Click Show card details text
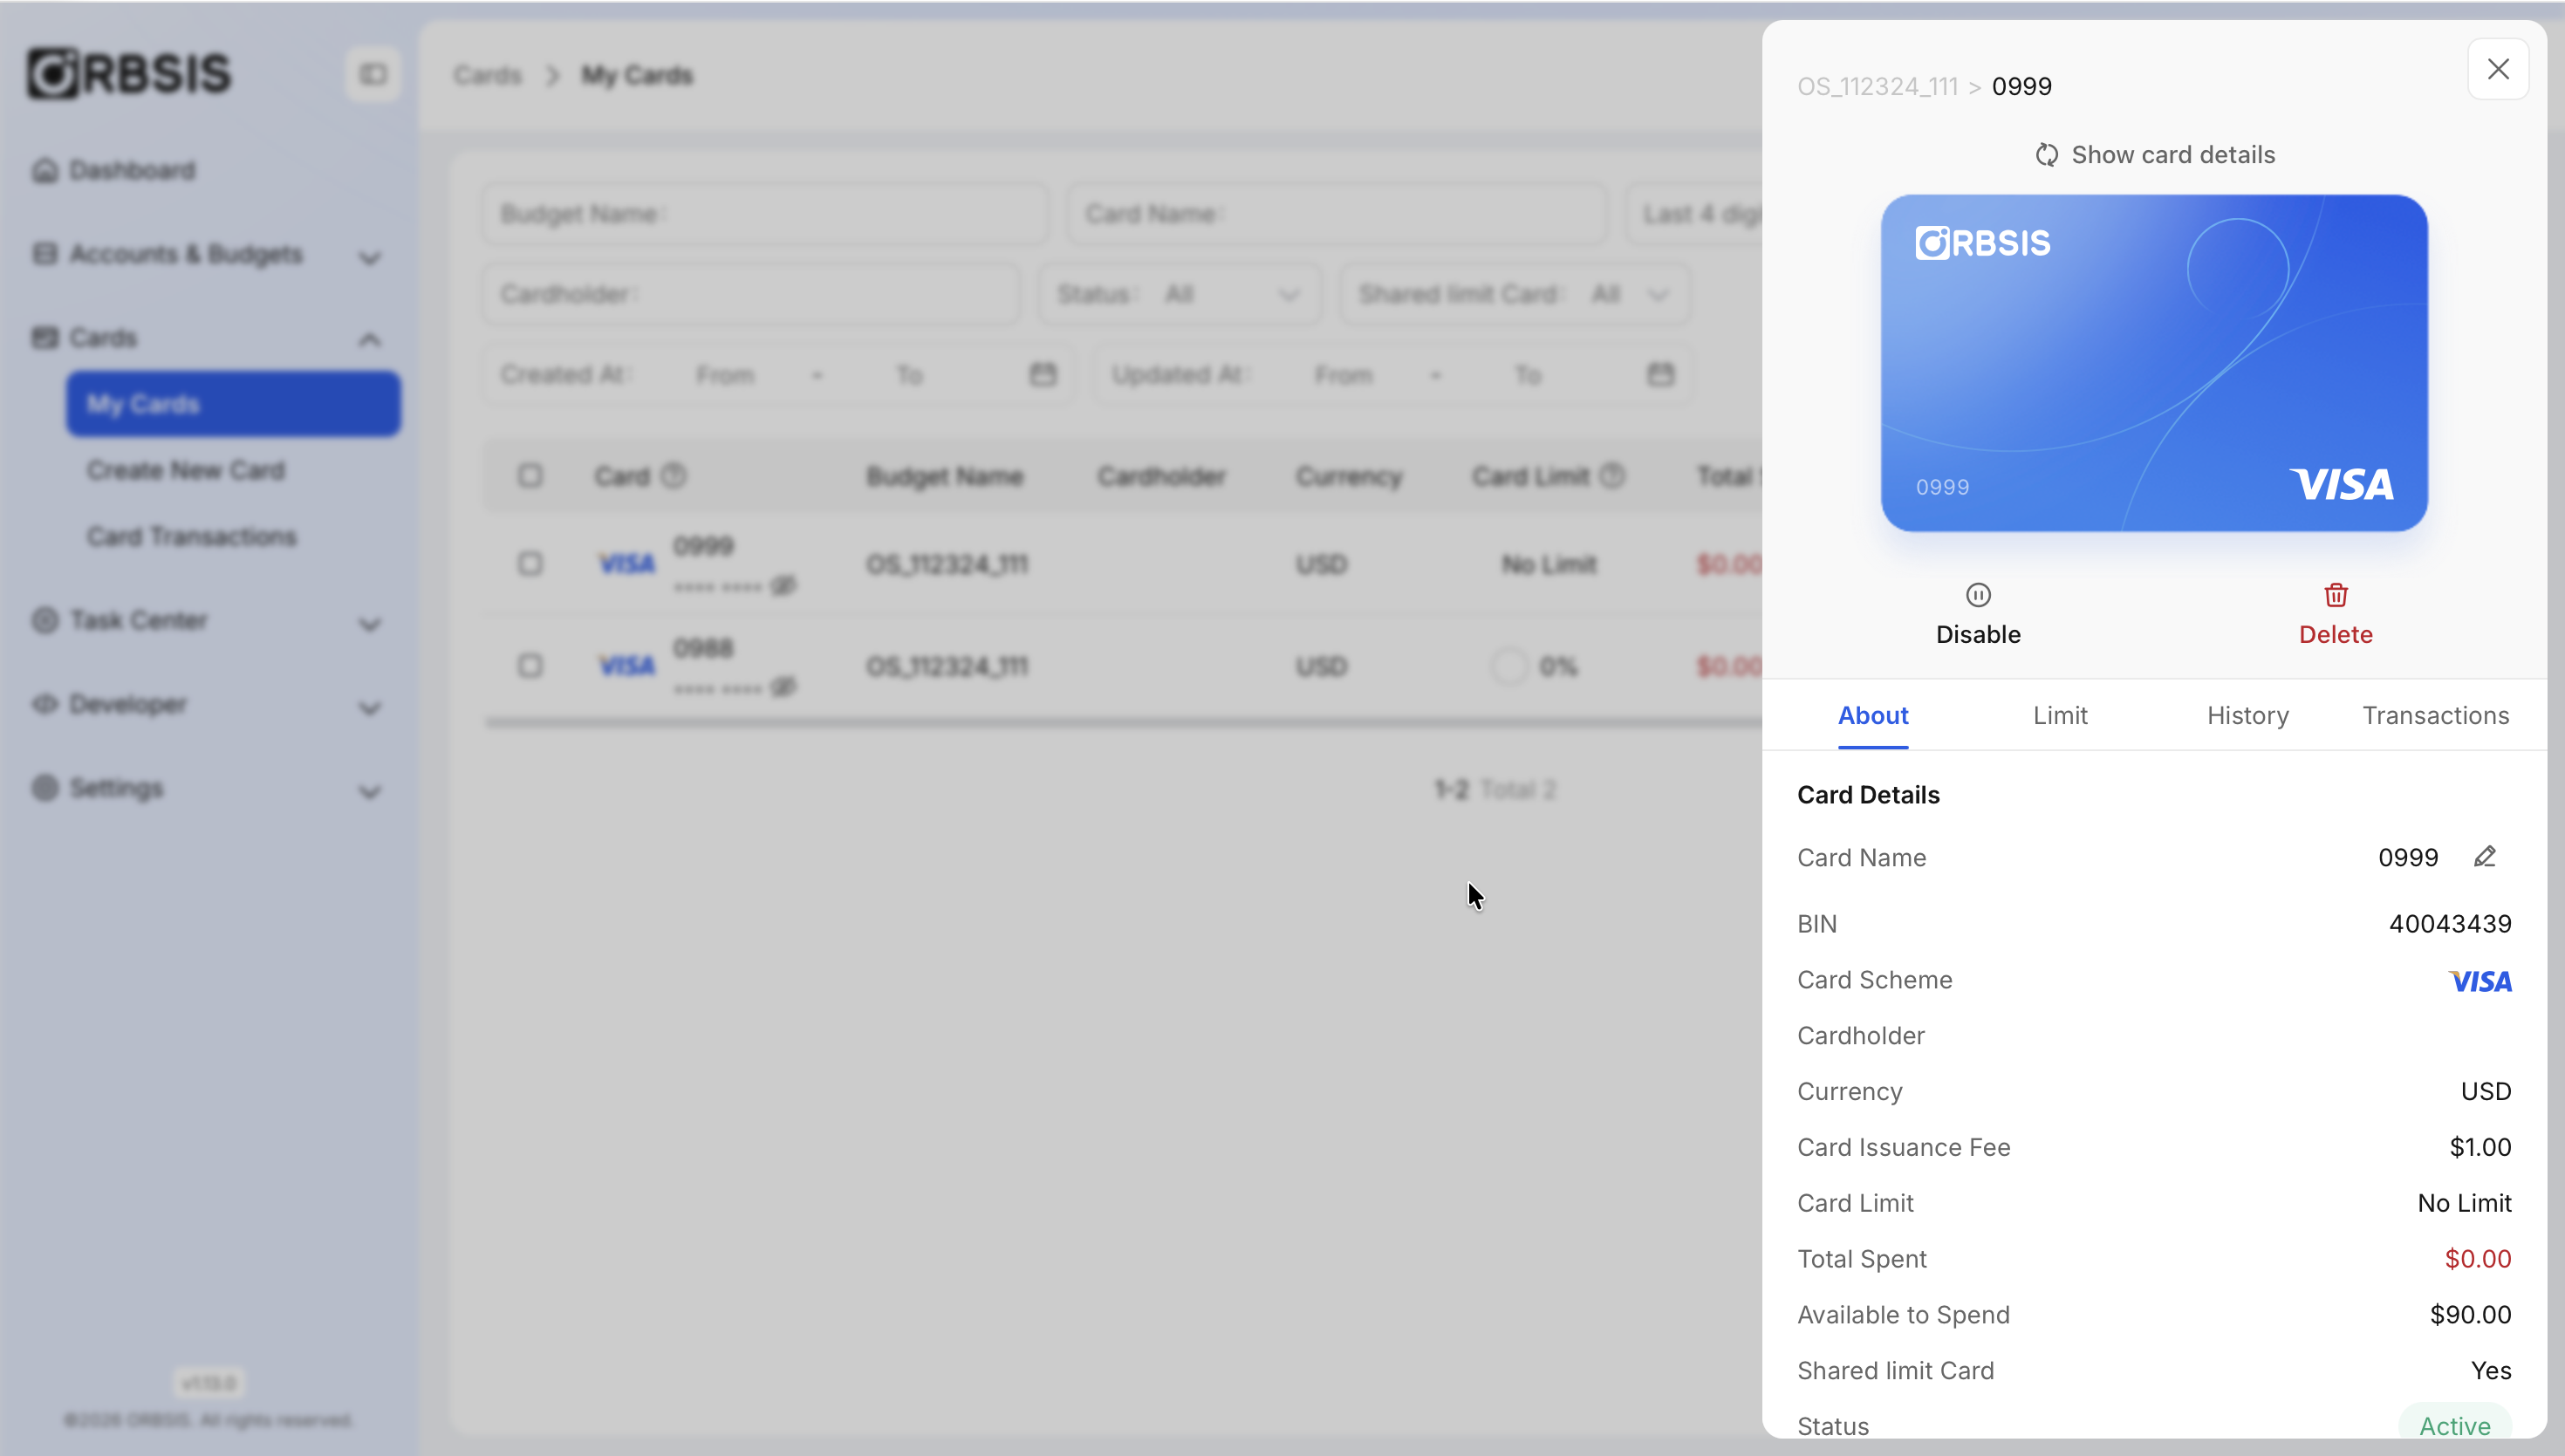 2172,155
